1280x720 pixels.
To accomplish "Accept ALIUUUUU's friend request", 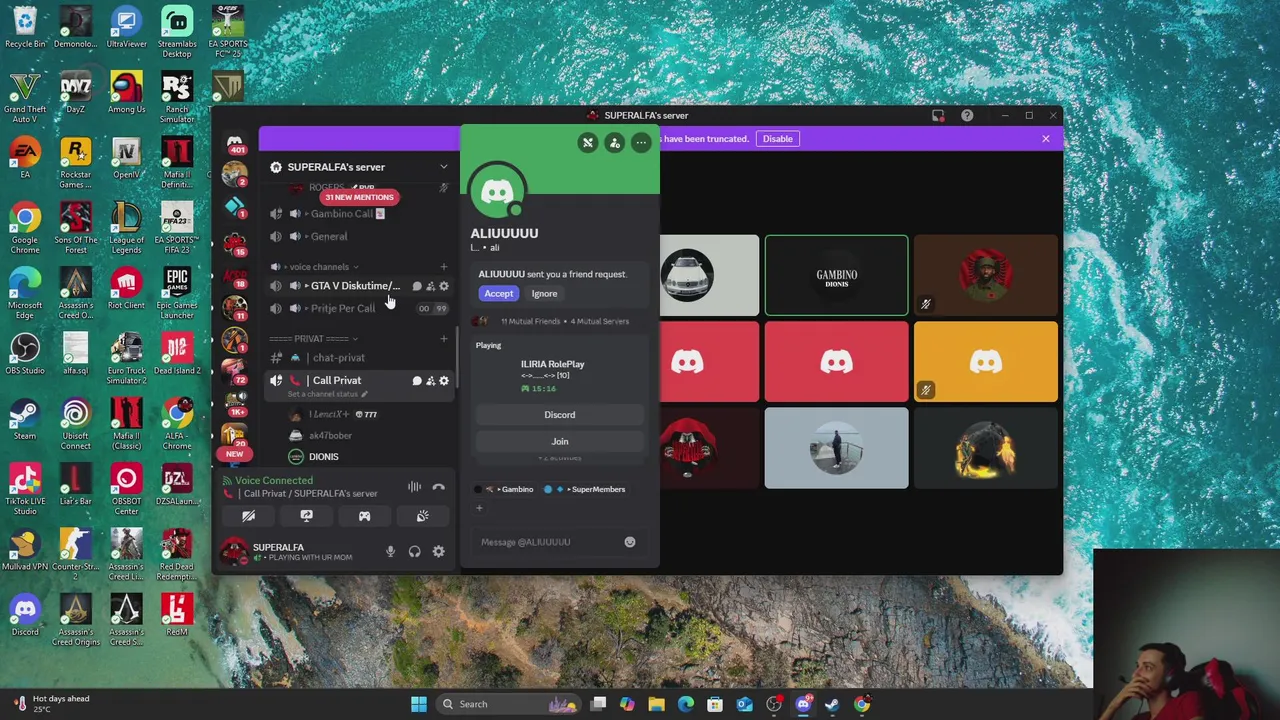I will click(x=498, y=294).
